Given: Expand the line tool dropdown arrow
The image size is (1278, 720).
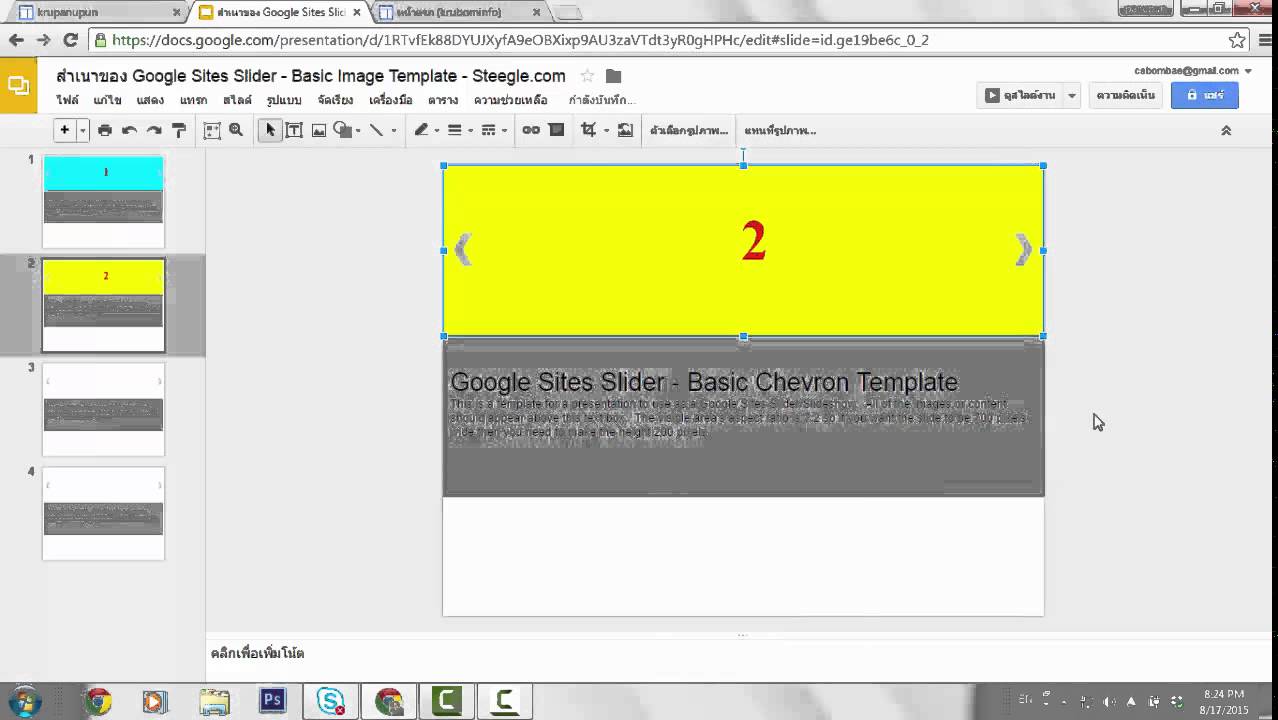Looking at the screenshot, I should (x=393, y=131).
